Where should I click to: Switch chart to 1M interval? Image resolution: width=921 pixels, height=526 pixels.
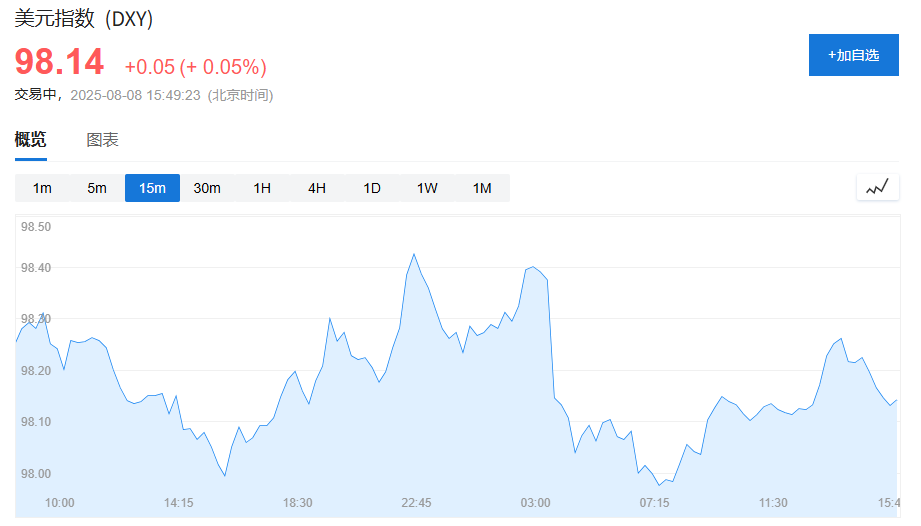[482, 188]
